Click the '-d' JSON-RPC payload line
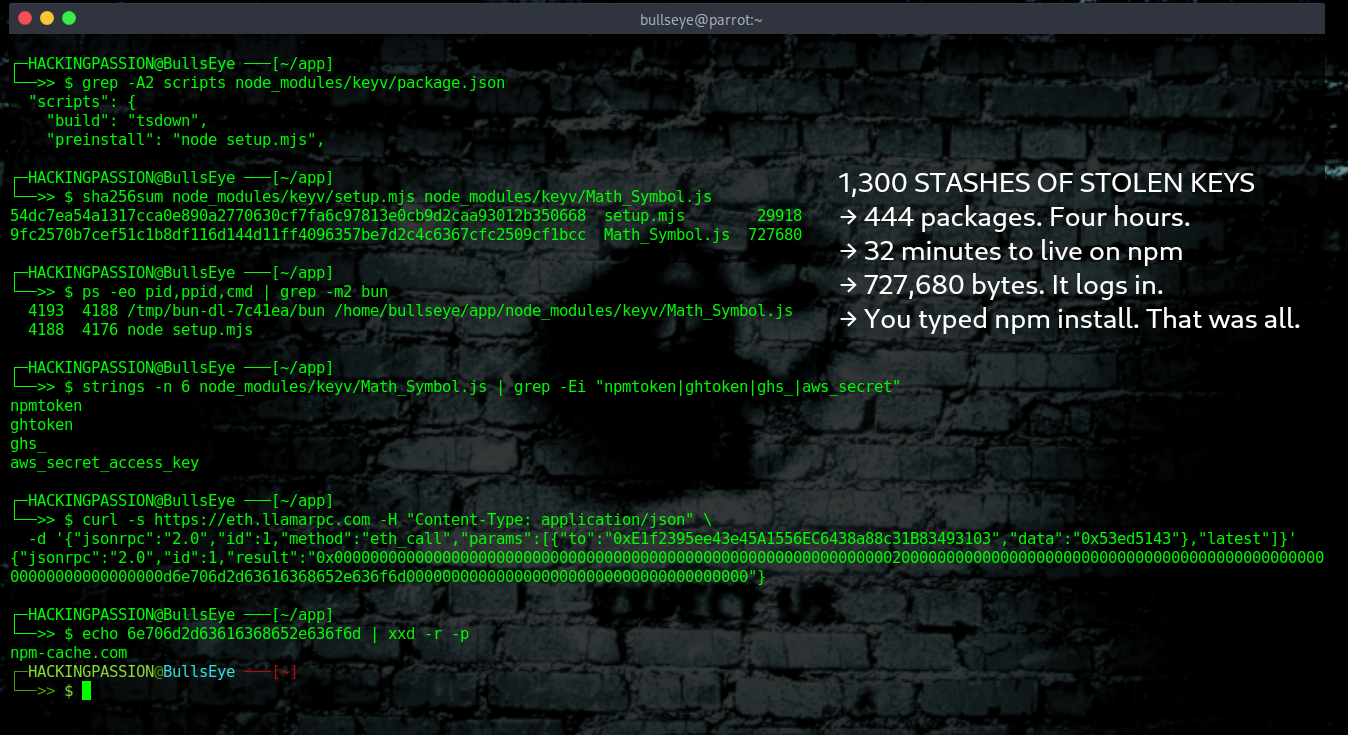The height and width of the screenshot is (735, 1348). click(662, 538)
